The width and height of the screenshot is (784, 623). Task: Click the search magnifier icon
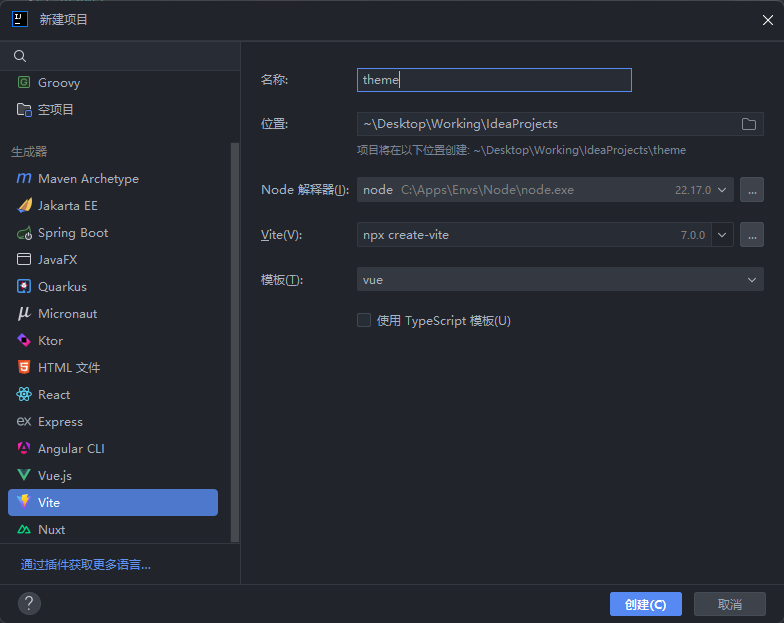tap(20, 56)
